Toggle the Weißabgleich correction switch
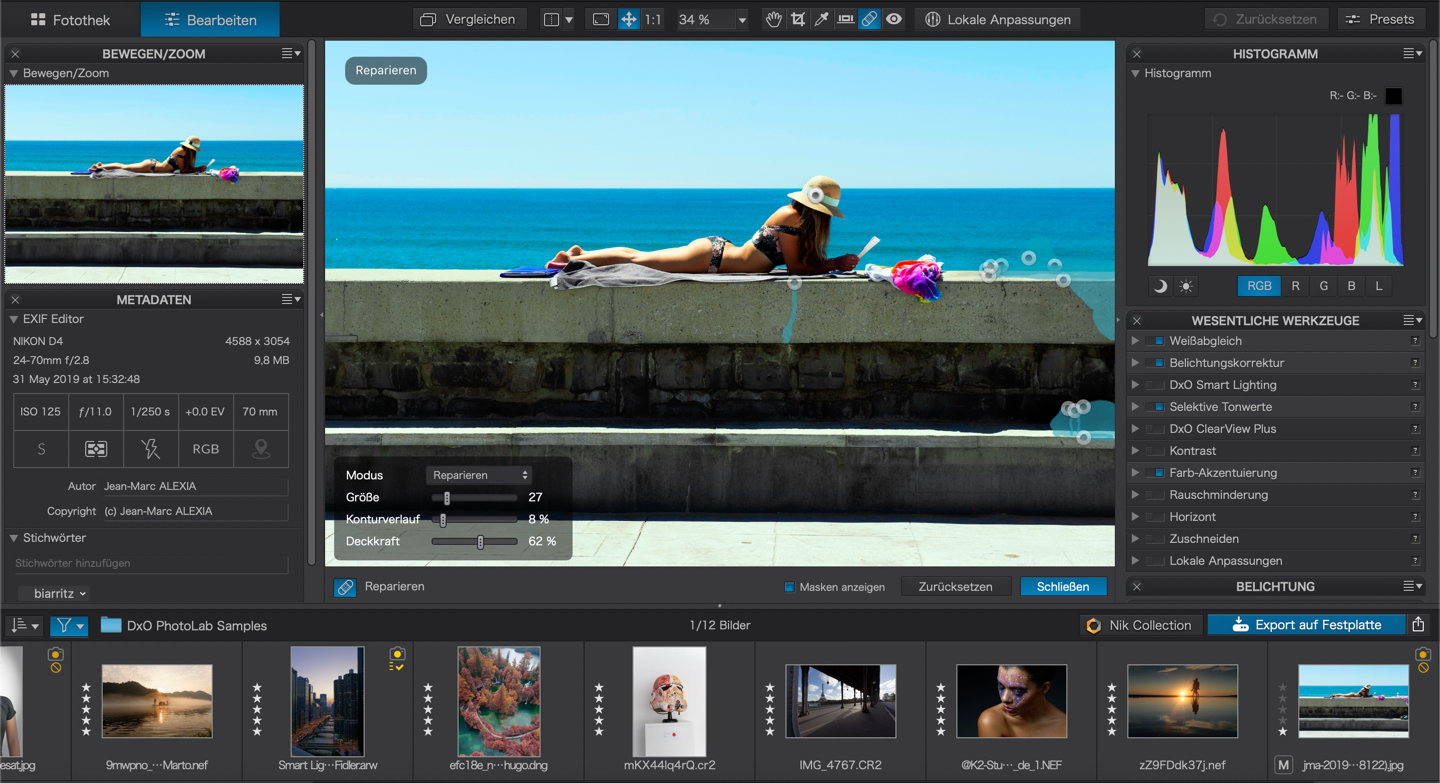 click(x=1155, y=341)
